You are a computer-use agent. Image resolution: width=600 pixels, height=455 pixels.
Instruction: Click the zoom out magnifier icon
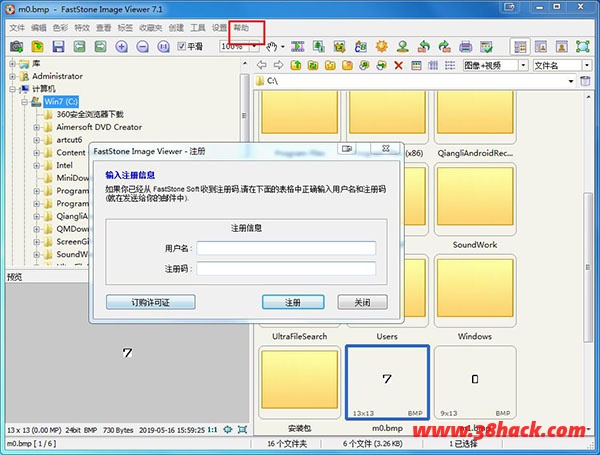(142, 47)
